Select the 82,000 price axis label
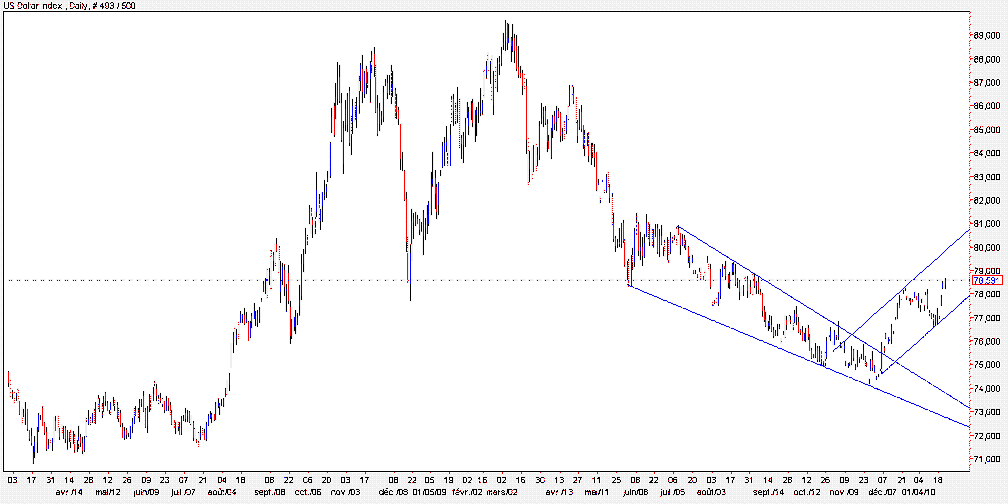Screen dimensions: 1008x504 (988, 201)
